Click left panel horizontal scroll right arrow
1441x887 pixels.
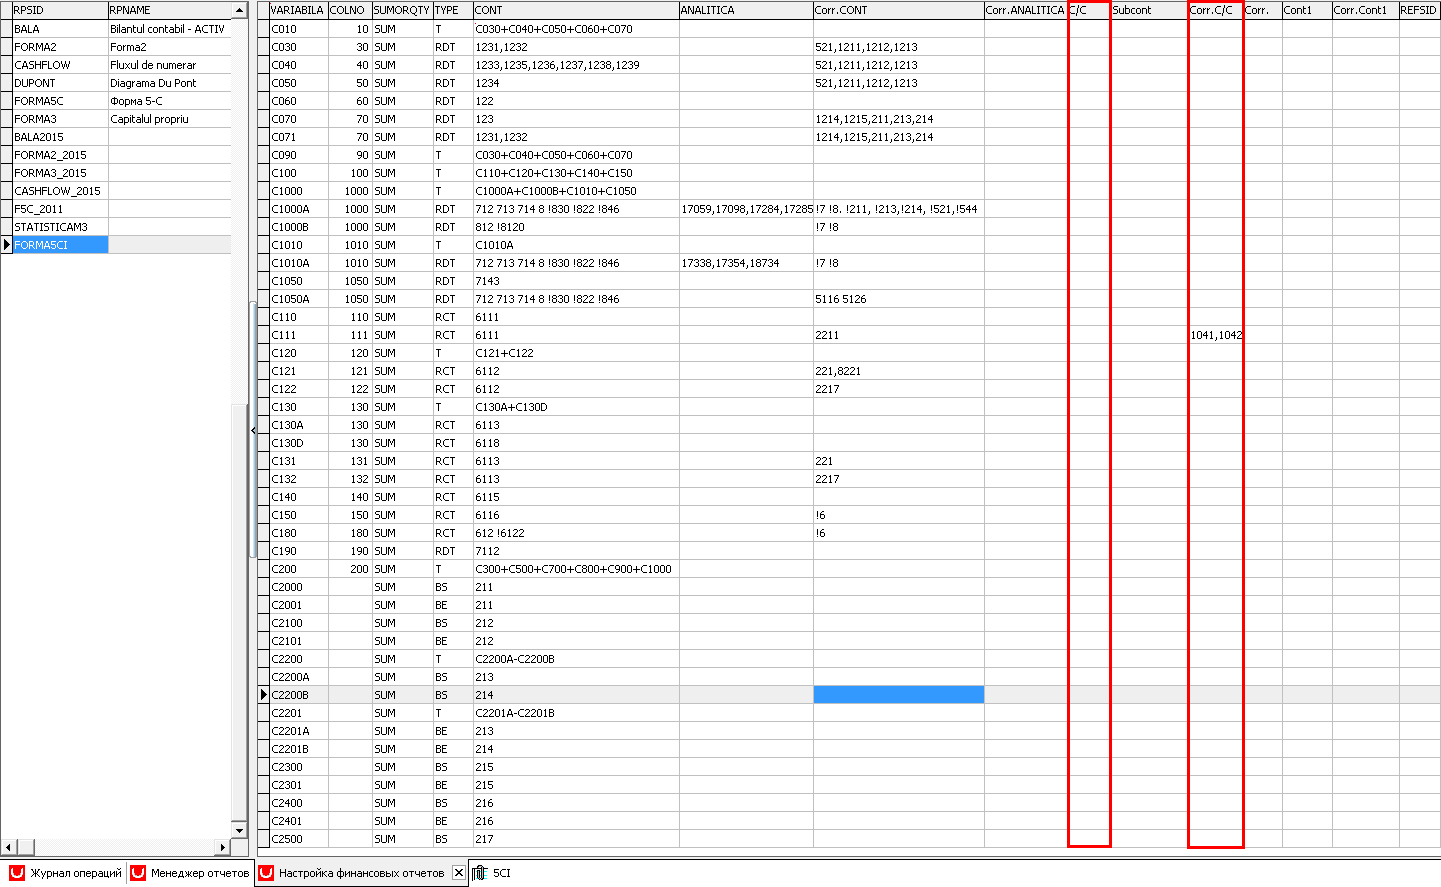click(224, 846)
